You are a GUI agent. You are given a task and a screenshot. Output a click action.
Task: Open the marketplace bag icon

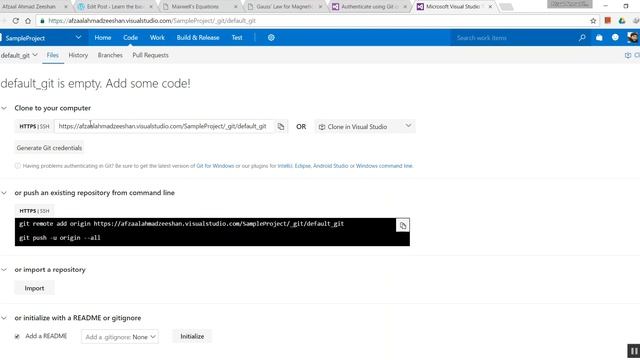pyautogui.click(x=599, y=38)
